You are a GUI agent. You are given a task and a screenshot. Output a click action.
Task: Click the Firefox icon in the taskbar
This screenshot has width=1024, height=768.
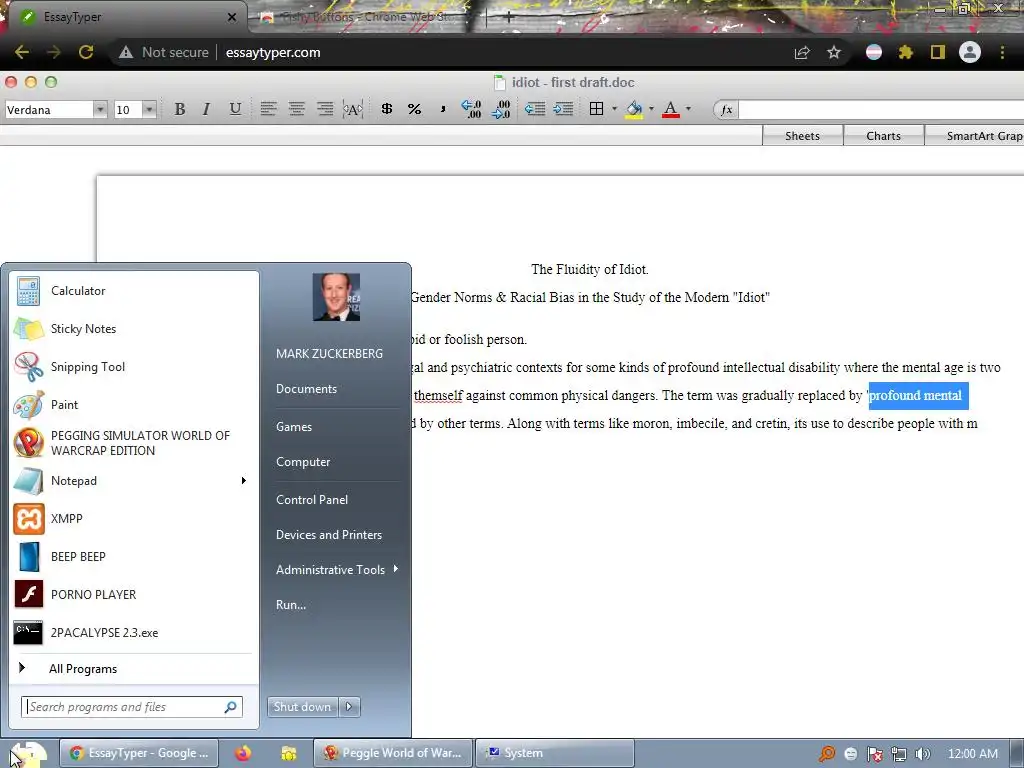(243, 753)
